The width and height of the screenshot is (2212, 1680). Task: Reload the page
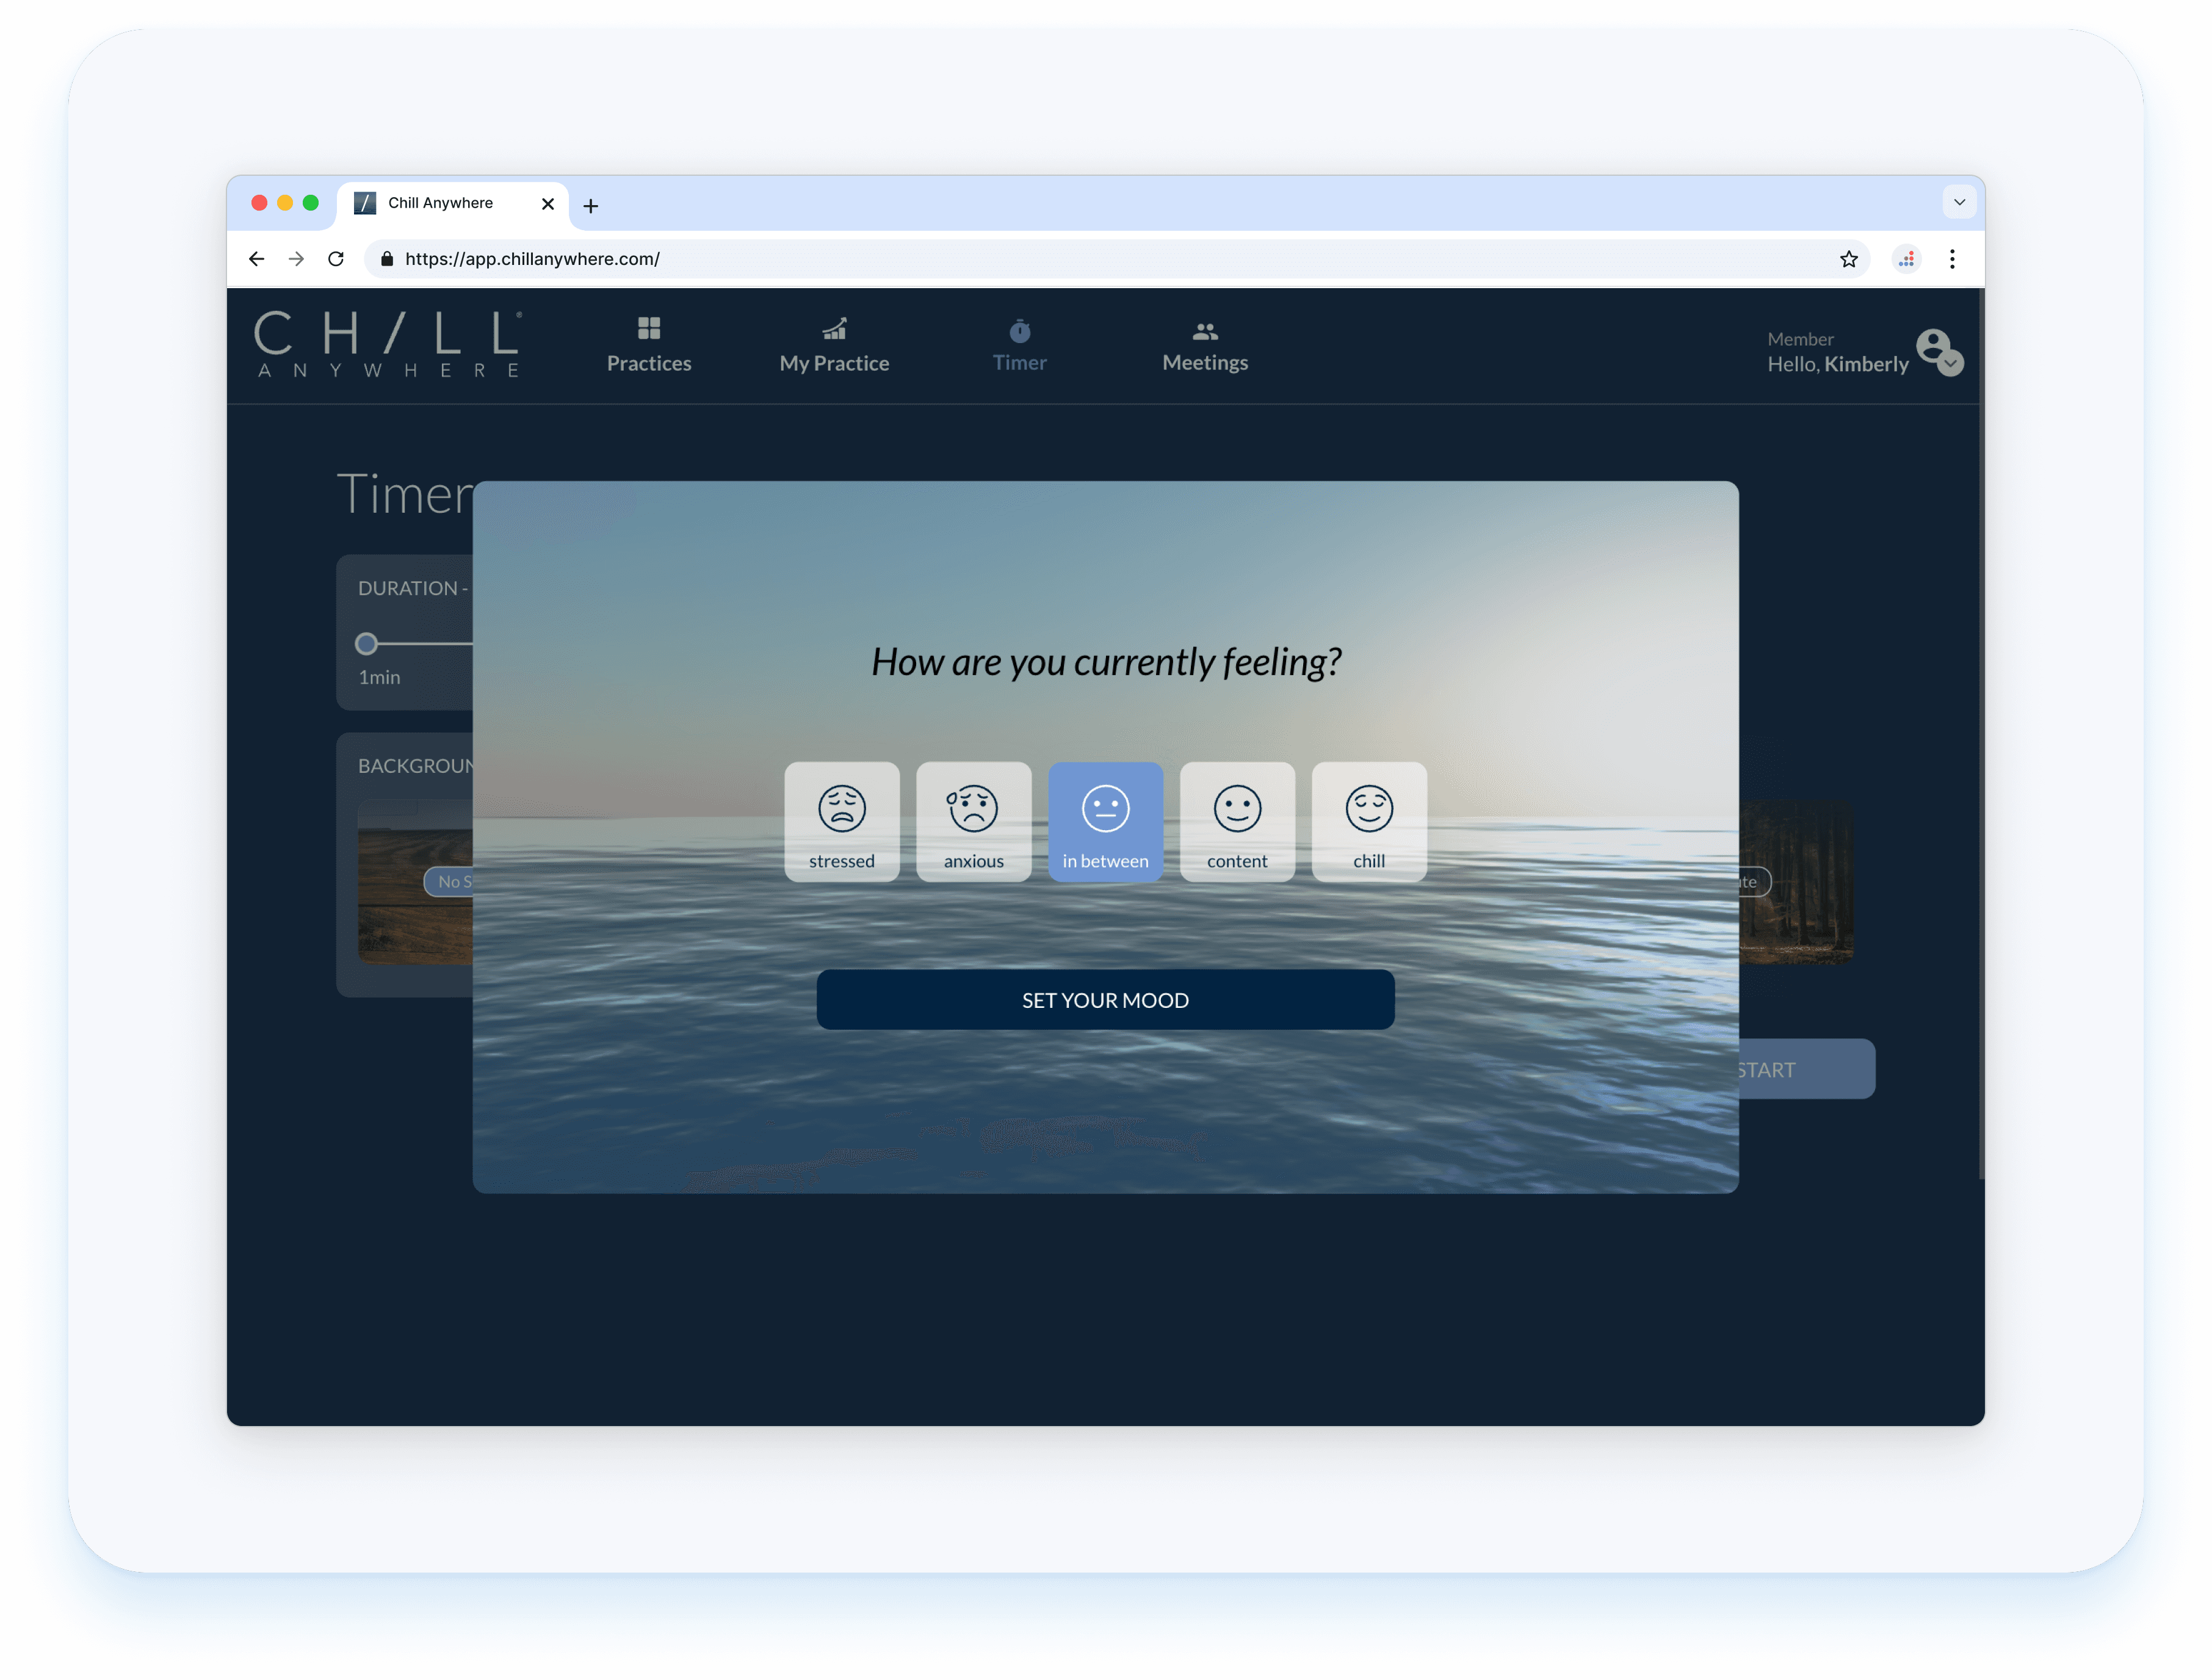(x=336, y=260)
